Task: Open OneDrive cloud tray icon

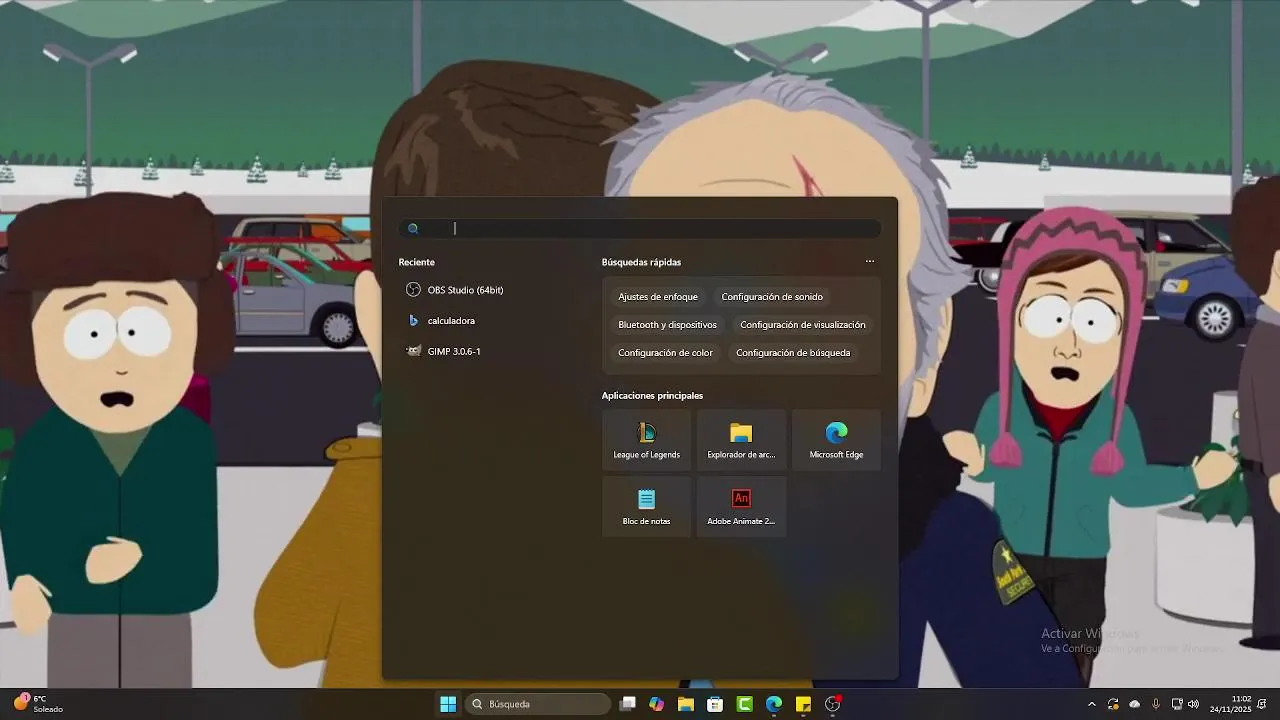Action: pyautogui.click(x=1134, y=704)
